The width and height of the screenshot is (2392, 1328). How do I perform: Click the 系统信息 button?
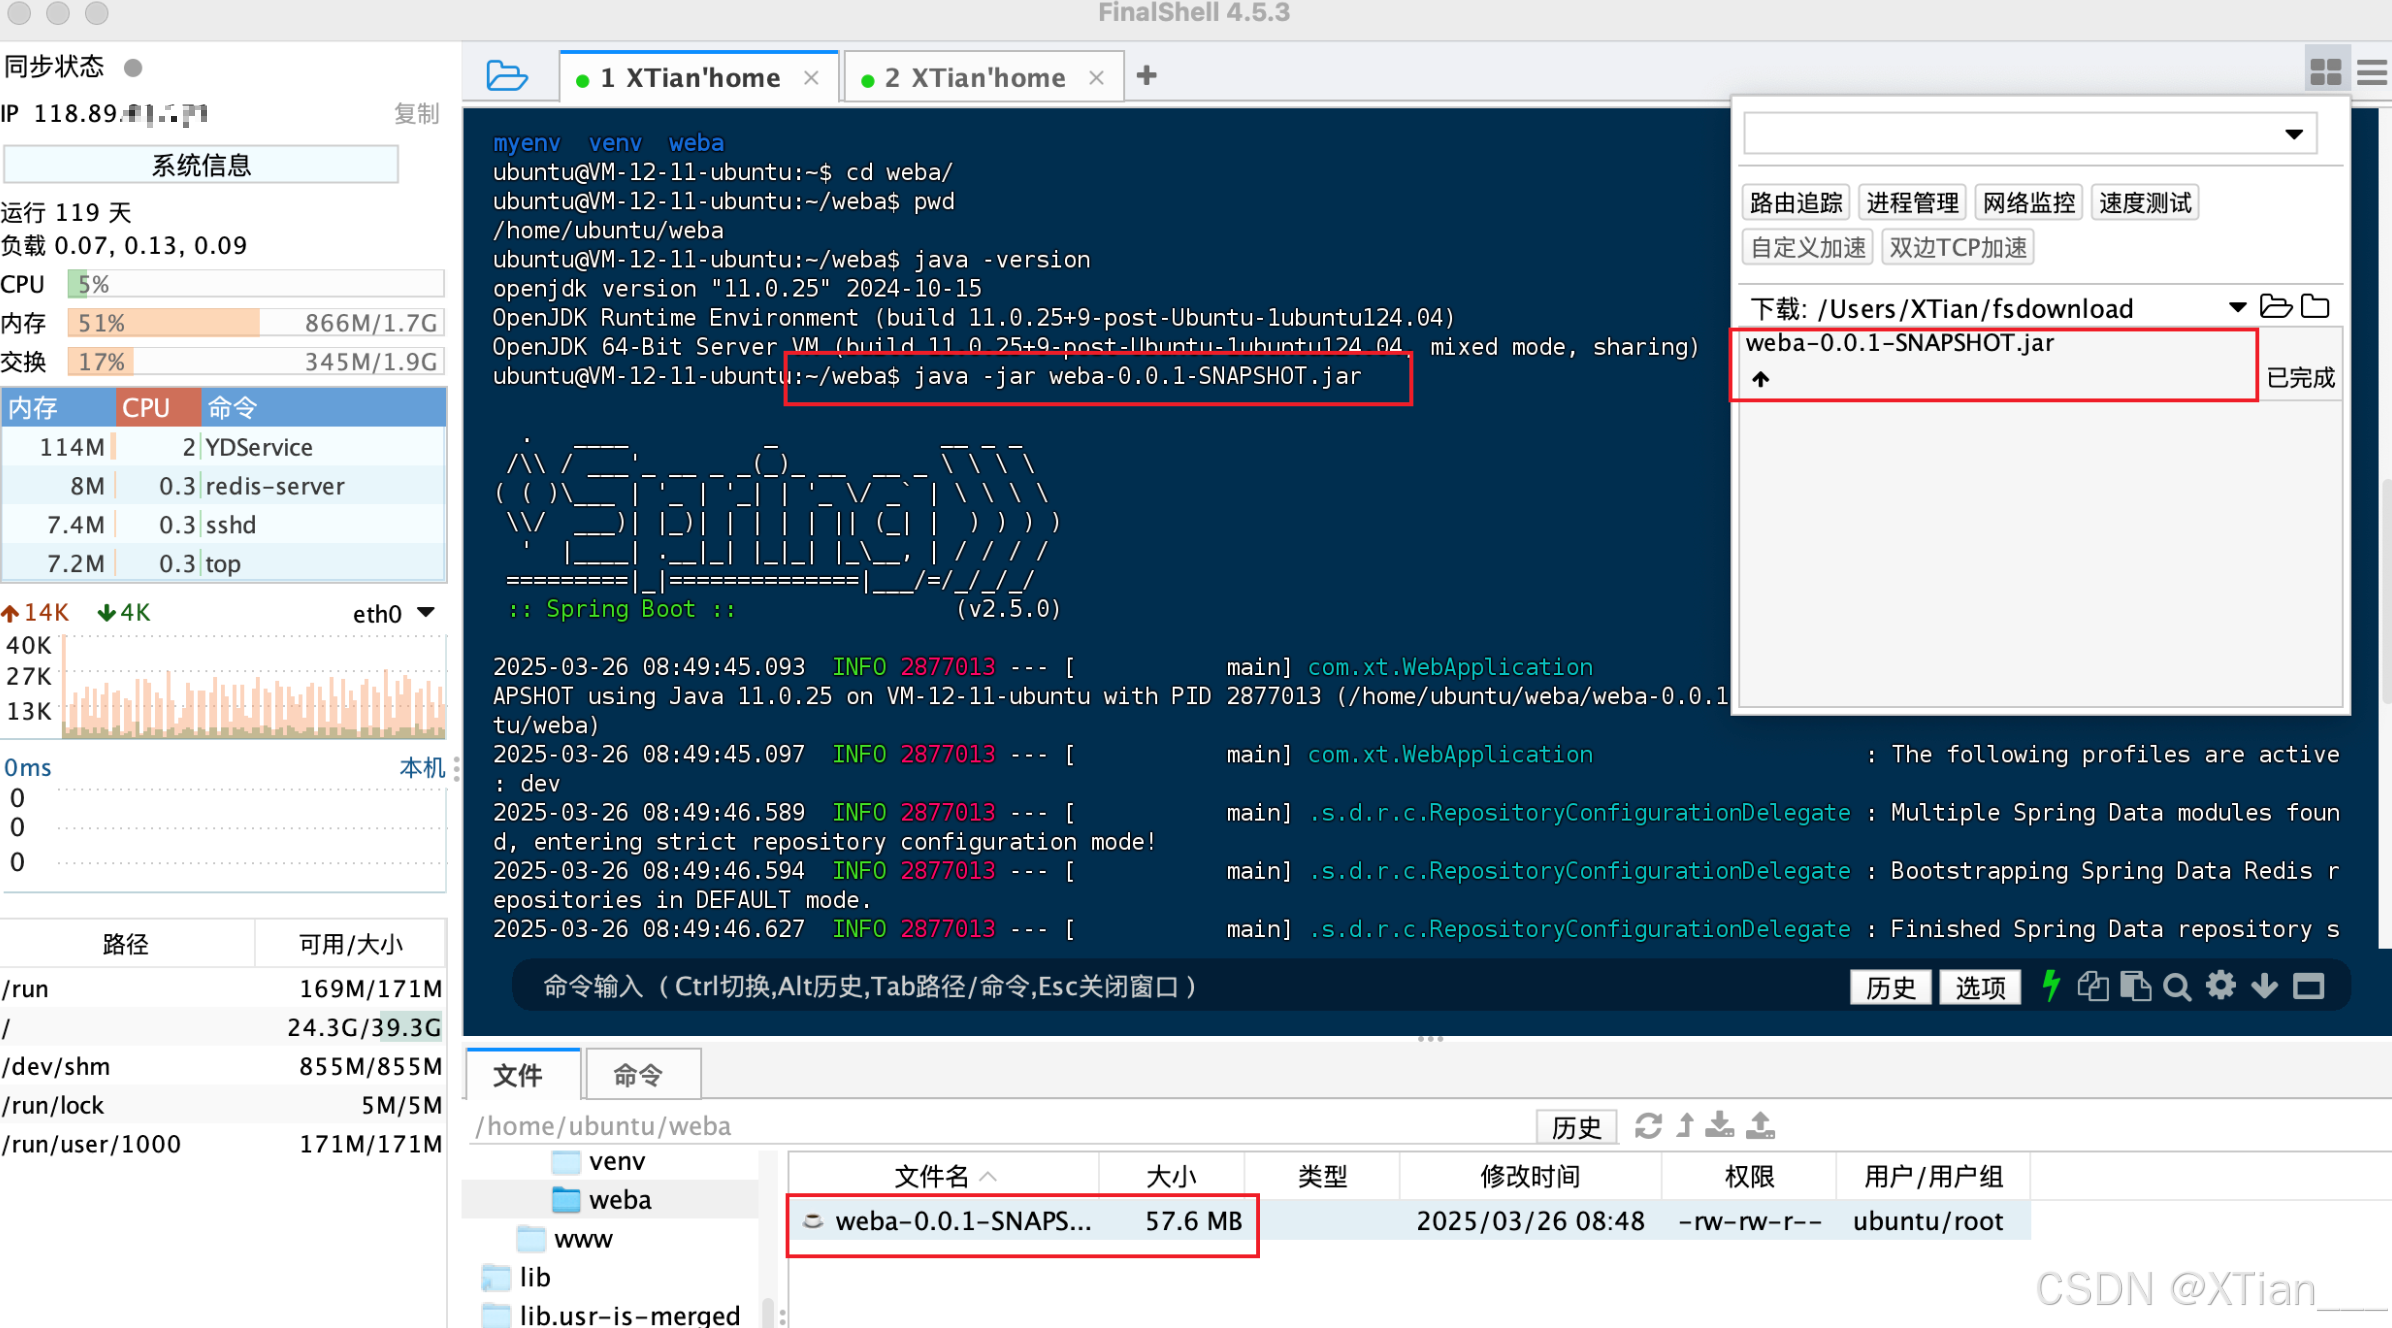tap(201, 165)
